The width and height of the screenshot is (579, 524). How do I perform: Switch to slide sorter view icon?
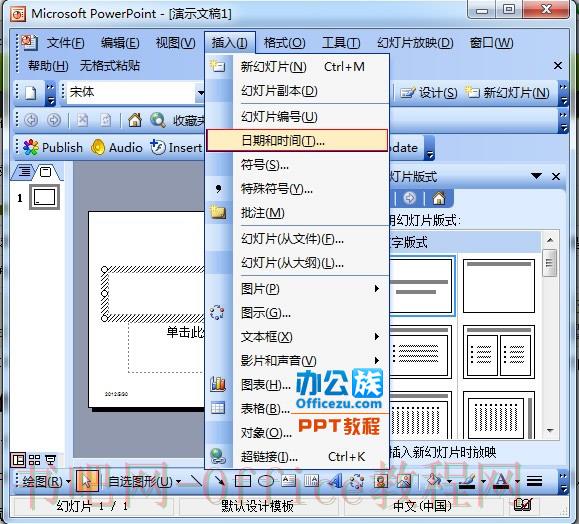[34, 460]
